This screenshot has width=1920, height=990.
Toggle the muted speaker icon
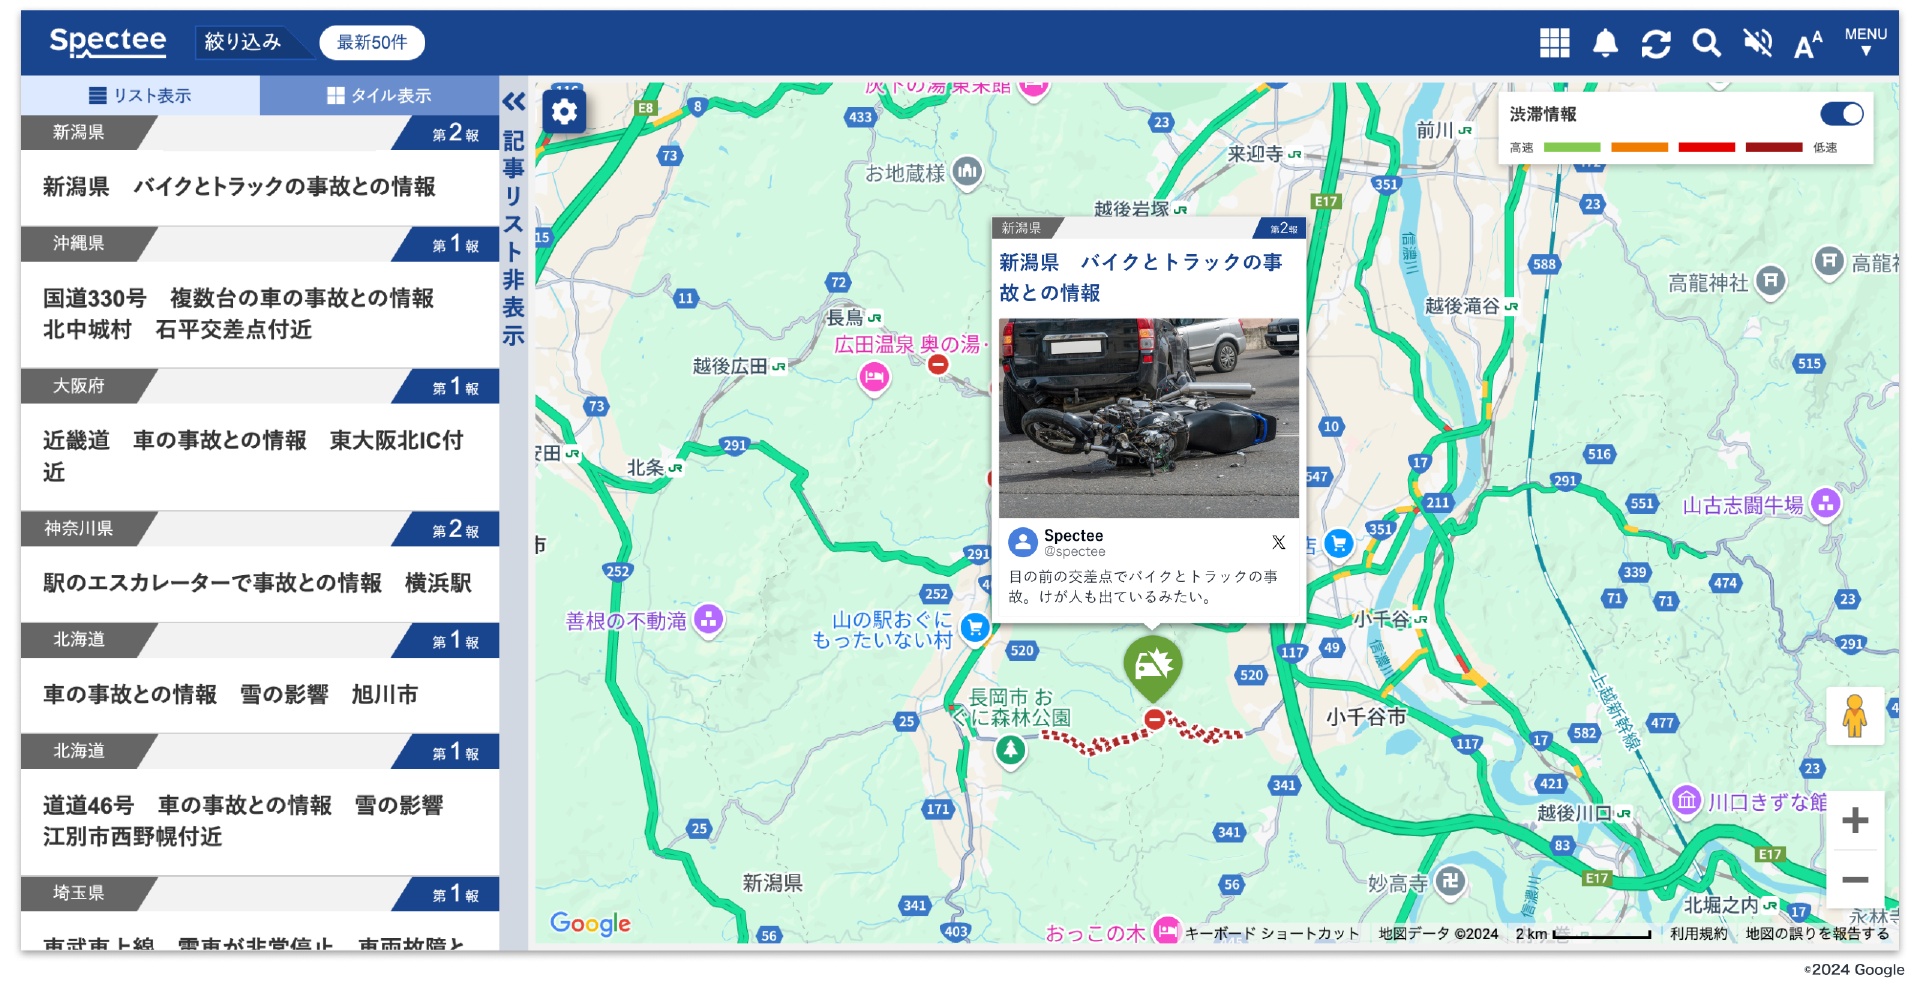pyautogui.click(x=1757, y=43)
